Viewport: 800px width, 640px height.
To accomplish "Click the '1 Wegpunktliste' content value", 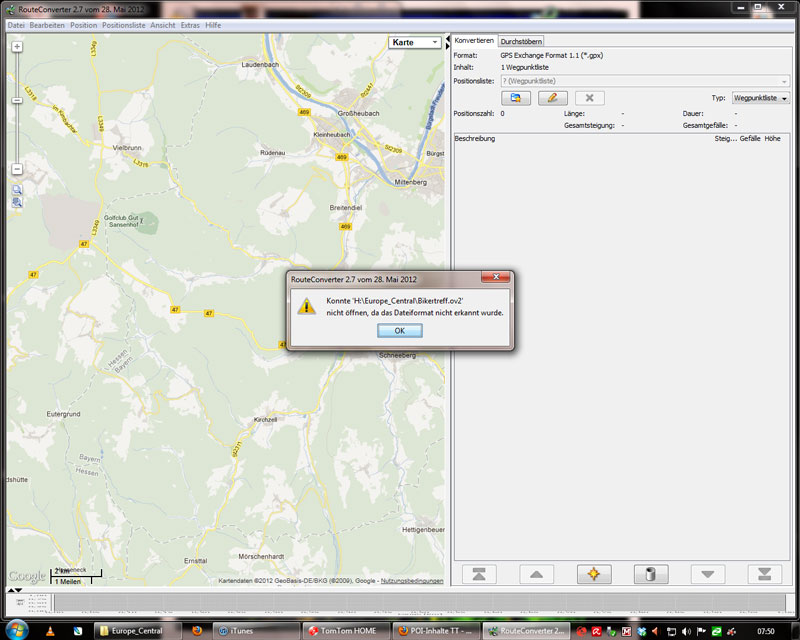I will [x=524, y=67].
